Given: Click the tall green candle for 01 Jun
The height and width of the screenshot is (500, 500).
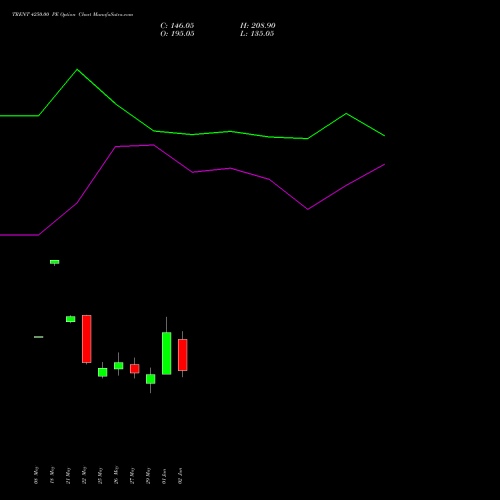Looking at the screenshot, I should tap(167, 353).
